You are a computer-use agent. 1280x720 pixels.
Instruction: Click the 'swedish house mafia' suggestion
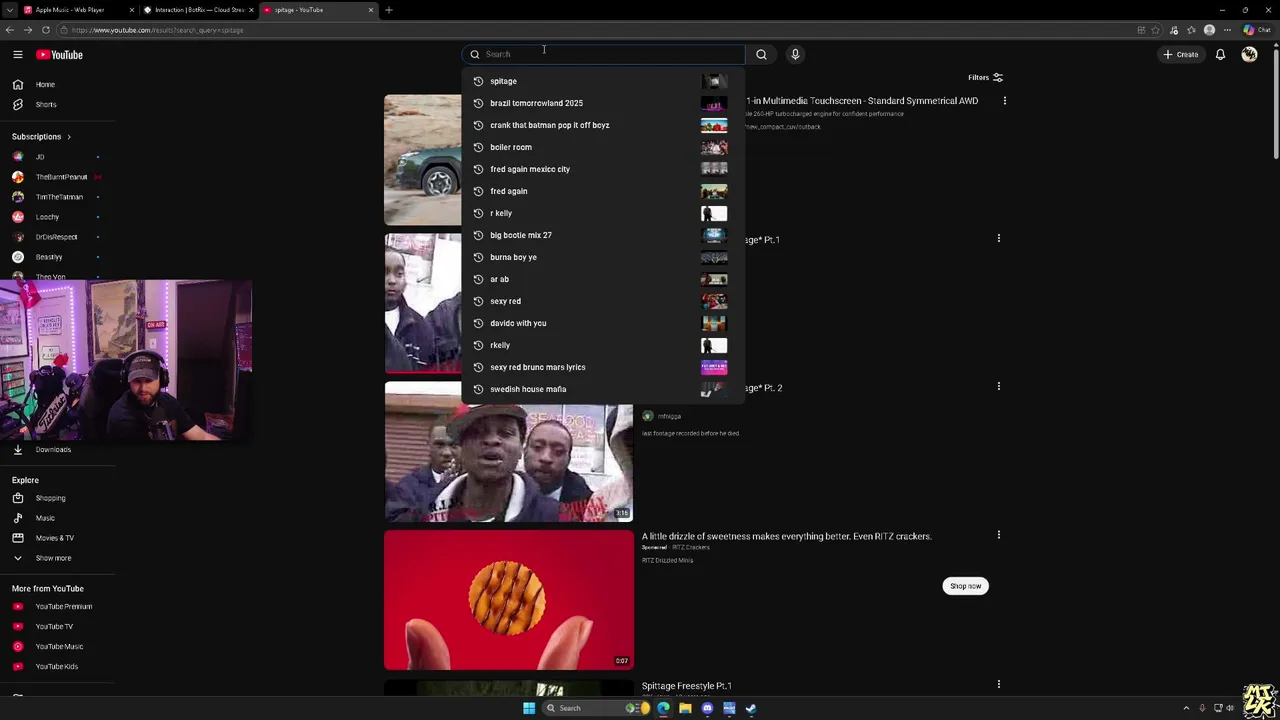tap(603, 389)
